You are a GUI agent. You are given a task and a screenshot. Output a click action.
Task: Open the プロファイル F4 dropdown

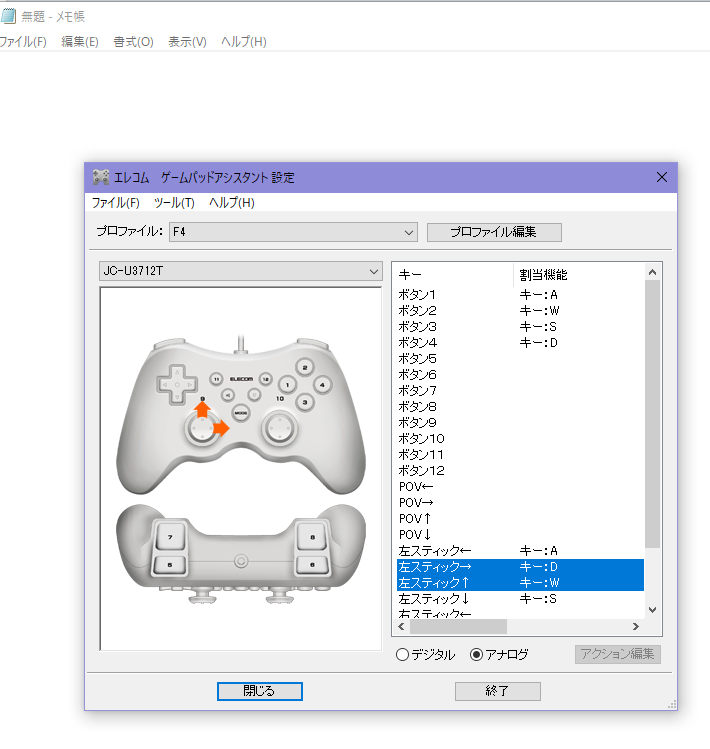293,232
